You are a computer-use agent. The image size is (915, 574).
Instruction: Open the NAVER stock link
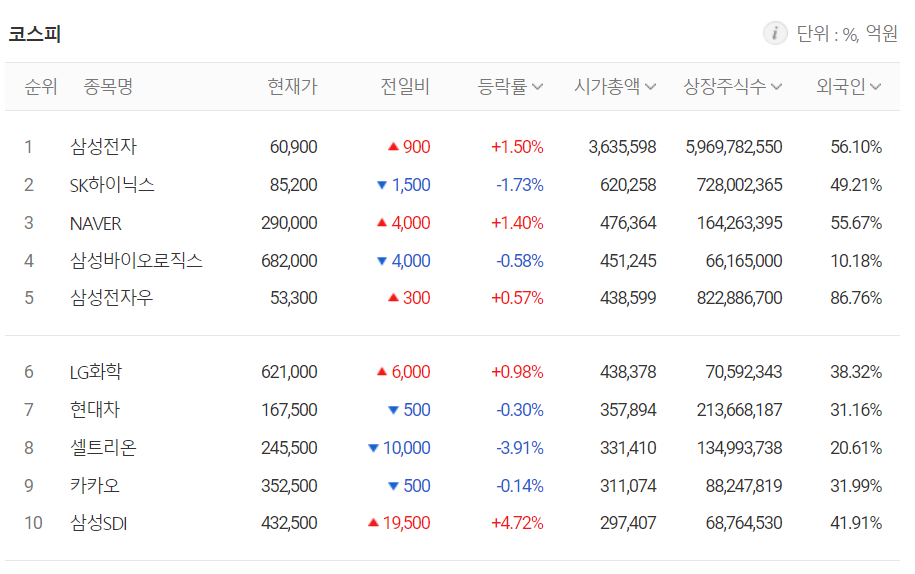click(96, 223)
